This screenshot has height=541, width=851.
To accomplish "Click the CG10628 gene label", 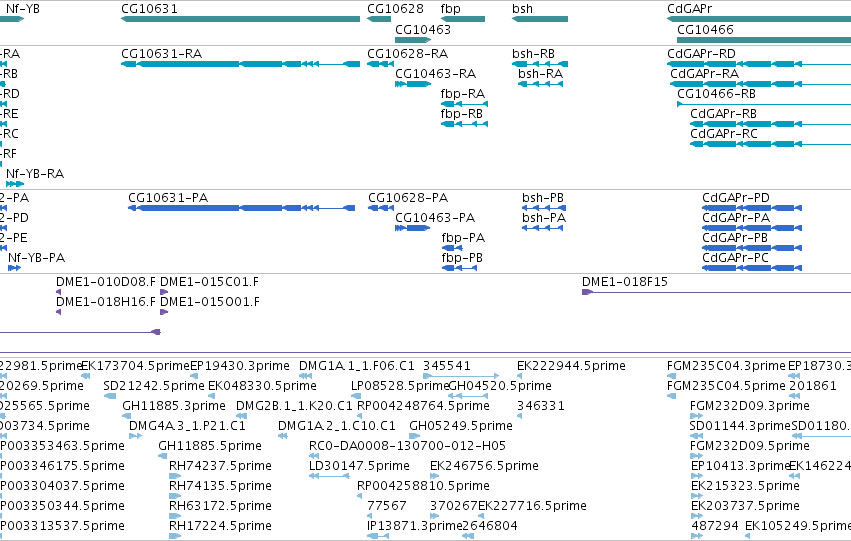I will pyautogui.click(x=395, y=9).
